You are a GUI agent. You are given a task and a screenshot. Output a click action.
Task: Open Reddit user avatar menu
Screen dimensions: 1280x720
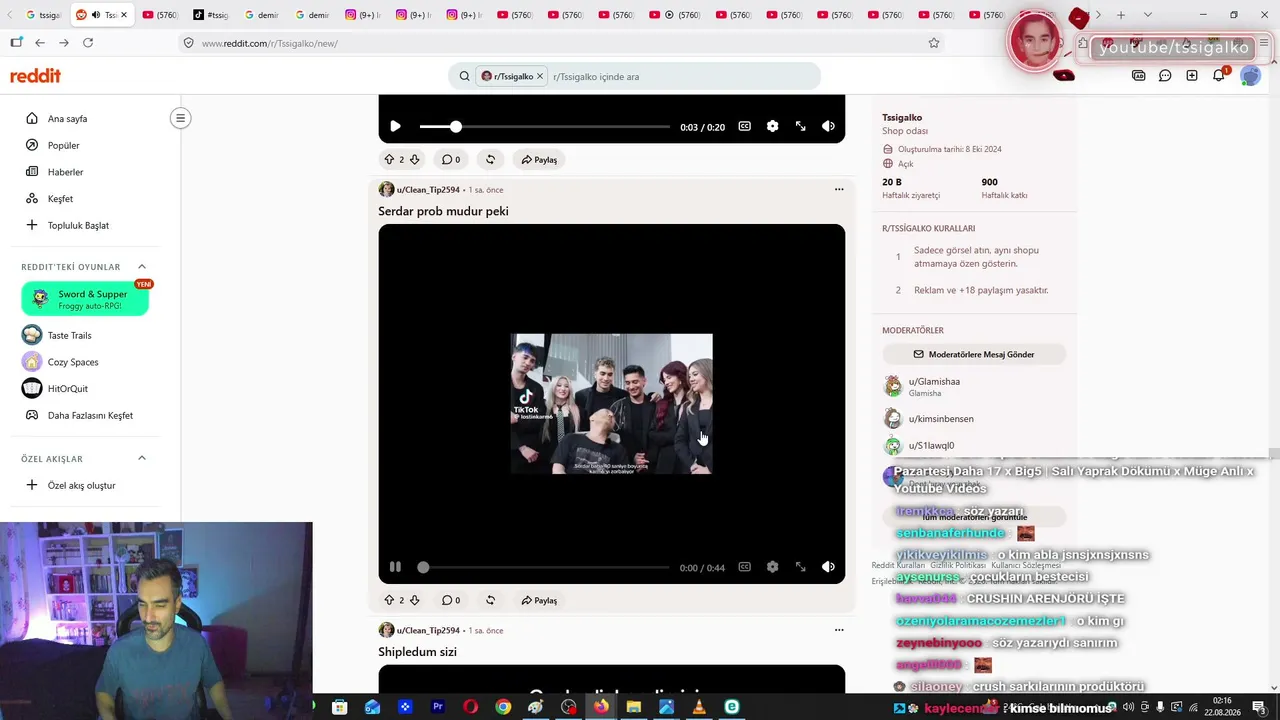click(x=1250, y=75)
